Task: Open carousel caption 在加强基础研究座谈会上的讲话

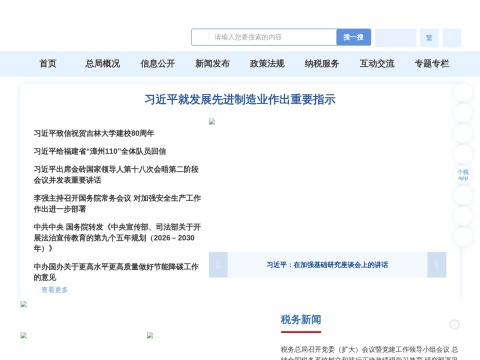Action: tap(327, 265)
